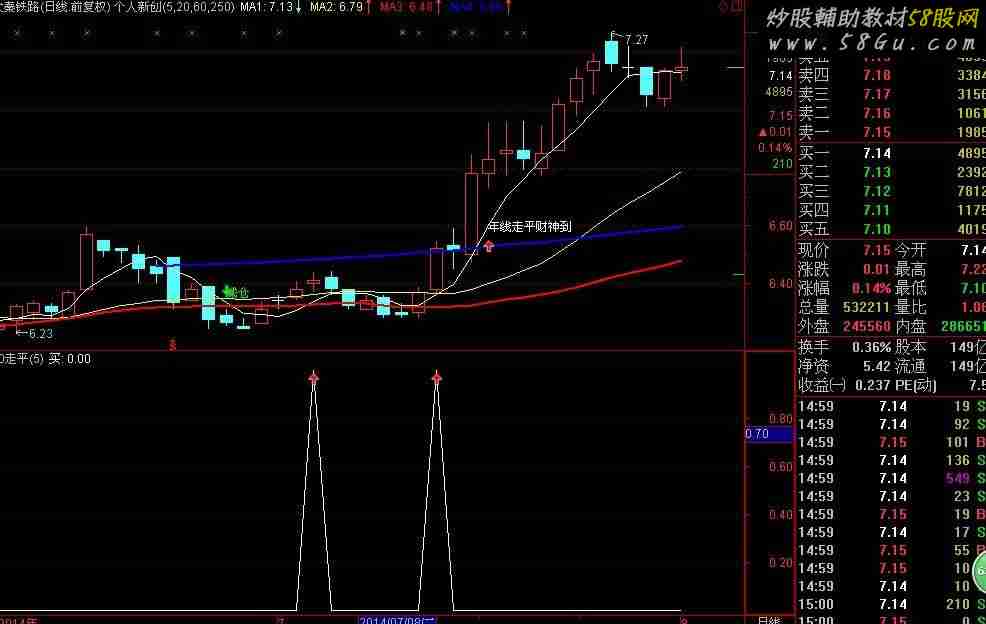Click the first red signal arrow in indicator panel
986x624 pixels.
[x=314, y=377]
